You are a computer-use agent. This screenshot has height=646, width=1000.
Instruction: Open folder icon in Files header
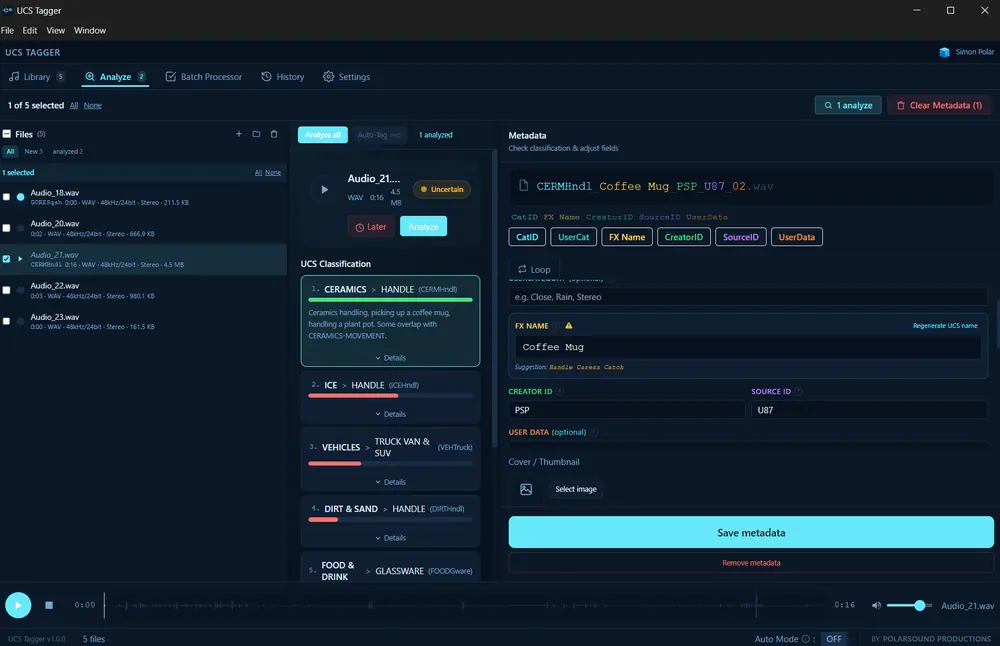[256, 134]
